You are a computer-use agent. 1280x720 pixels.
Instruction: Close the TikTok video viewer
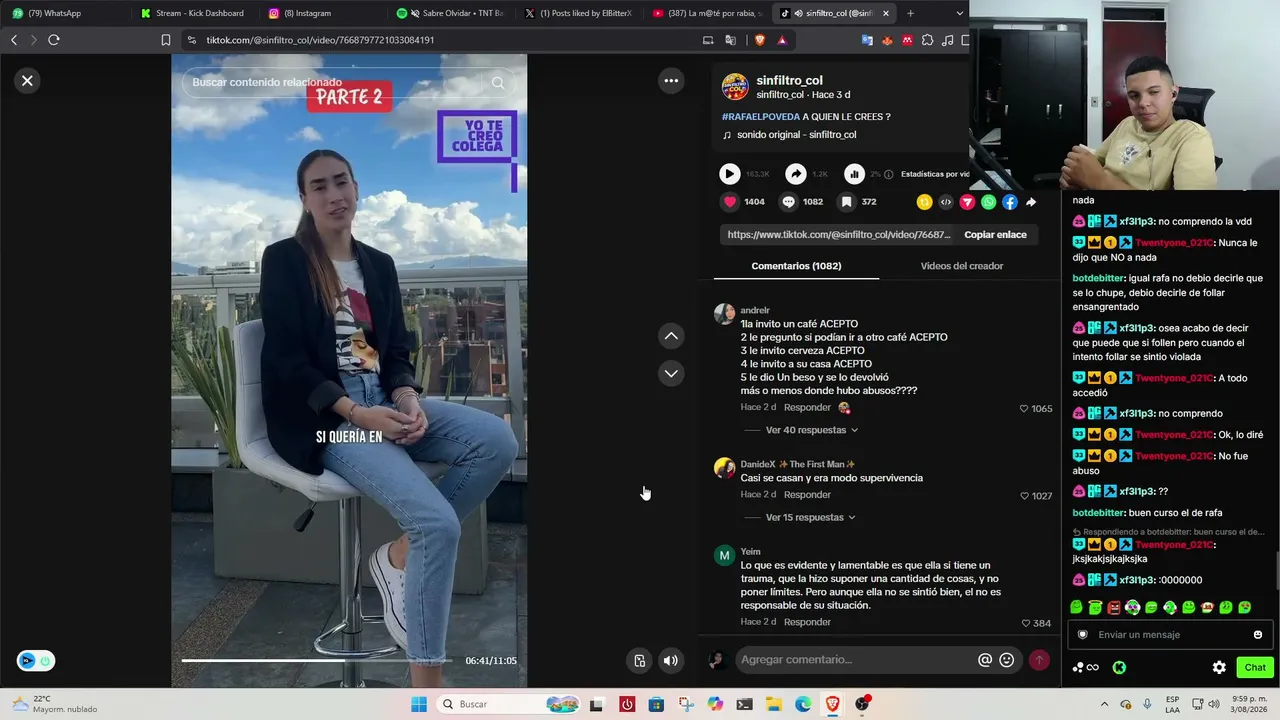(27, 81)
